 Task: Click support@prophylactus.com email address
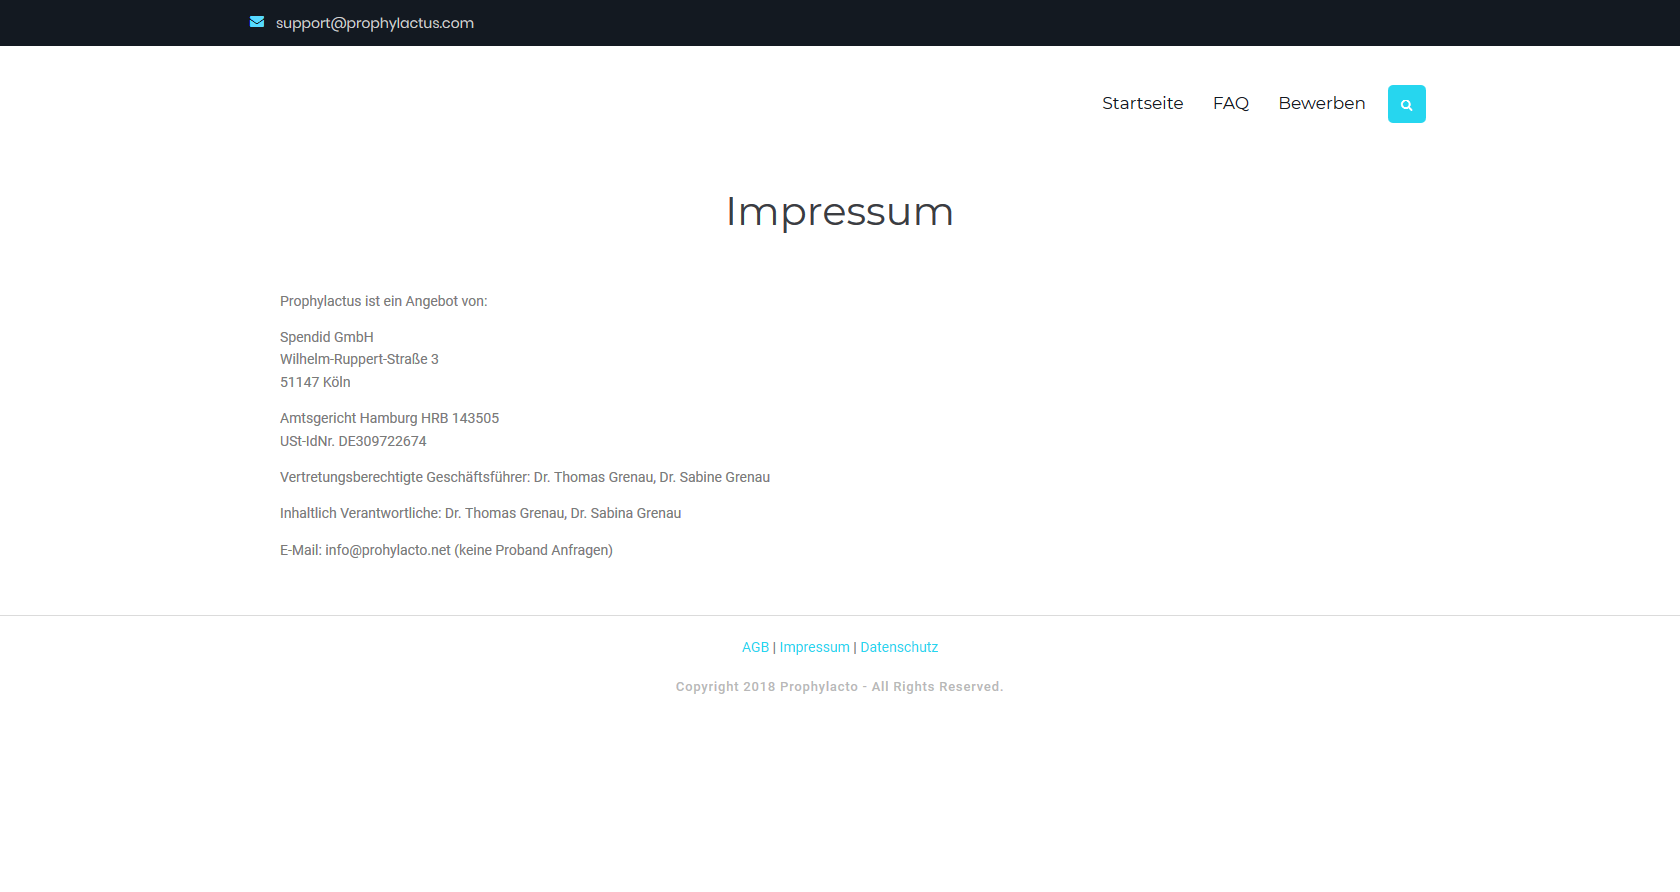(375, 23)
